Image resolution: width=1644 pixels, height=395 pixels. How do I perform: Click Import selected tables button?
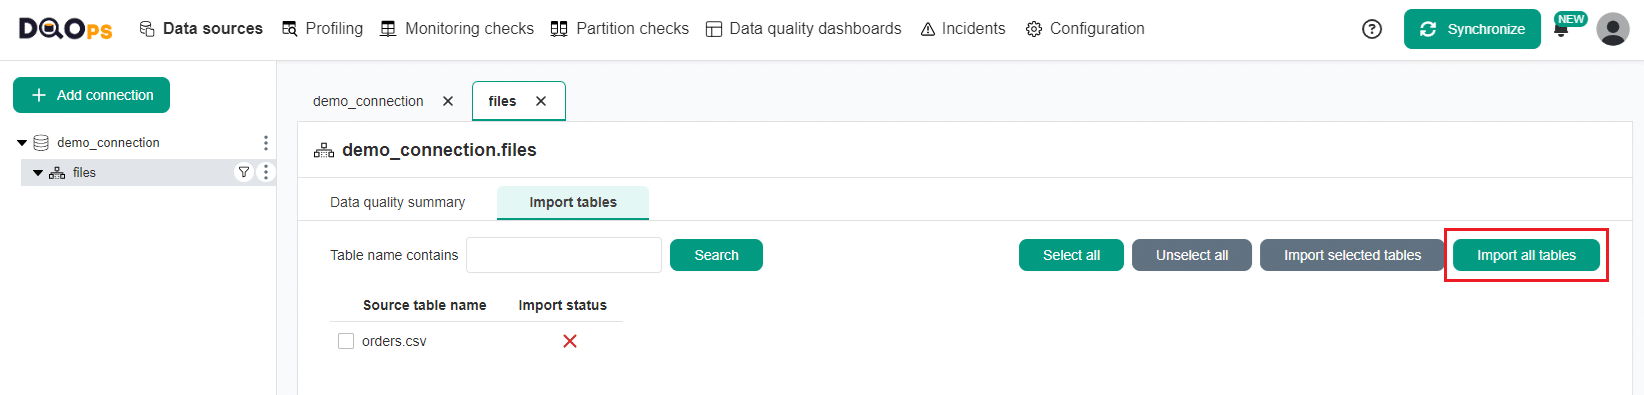click(1352, 255)
